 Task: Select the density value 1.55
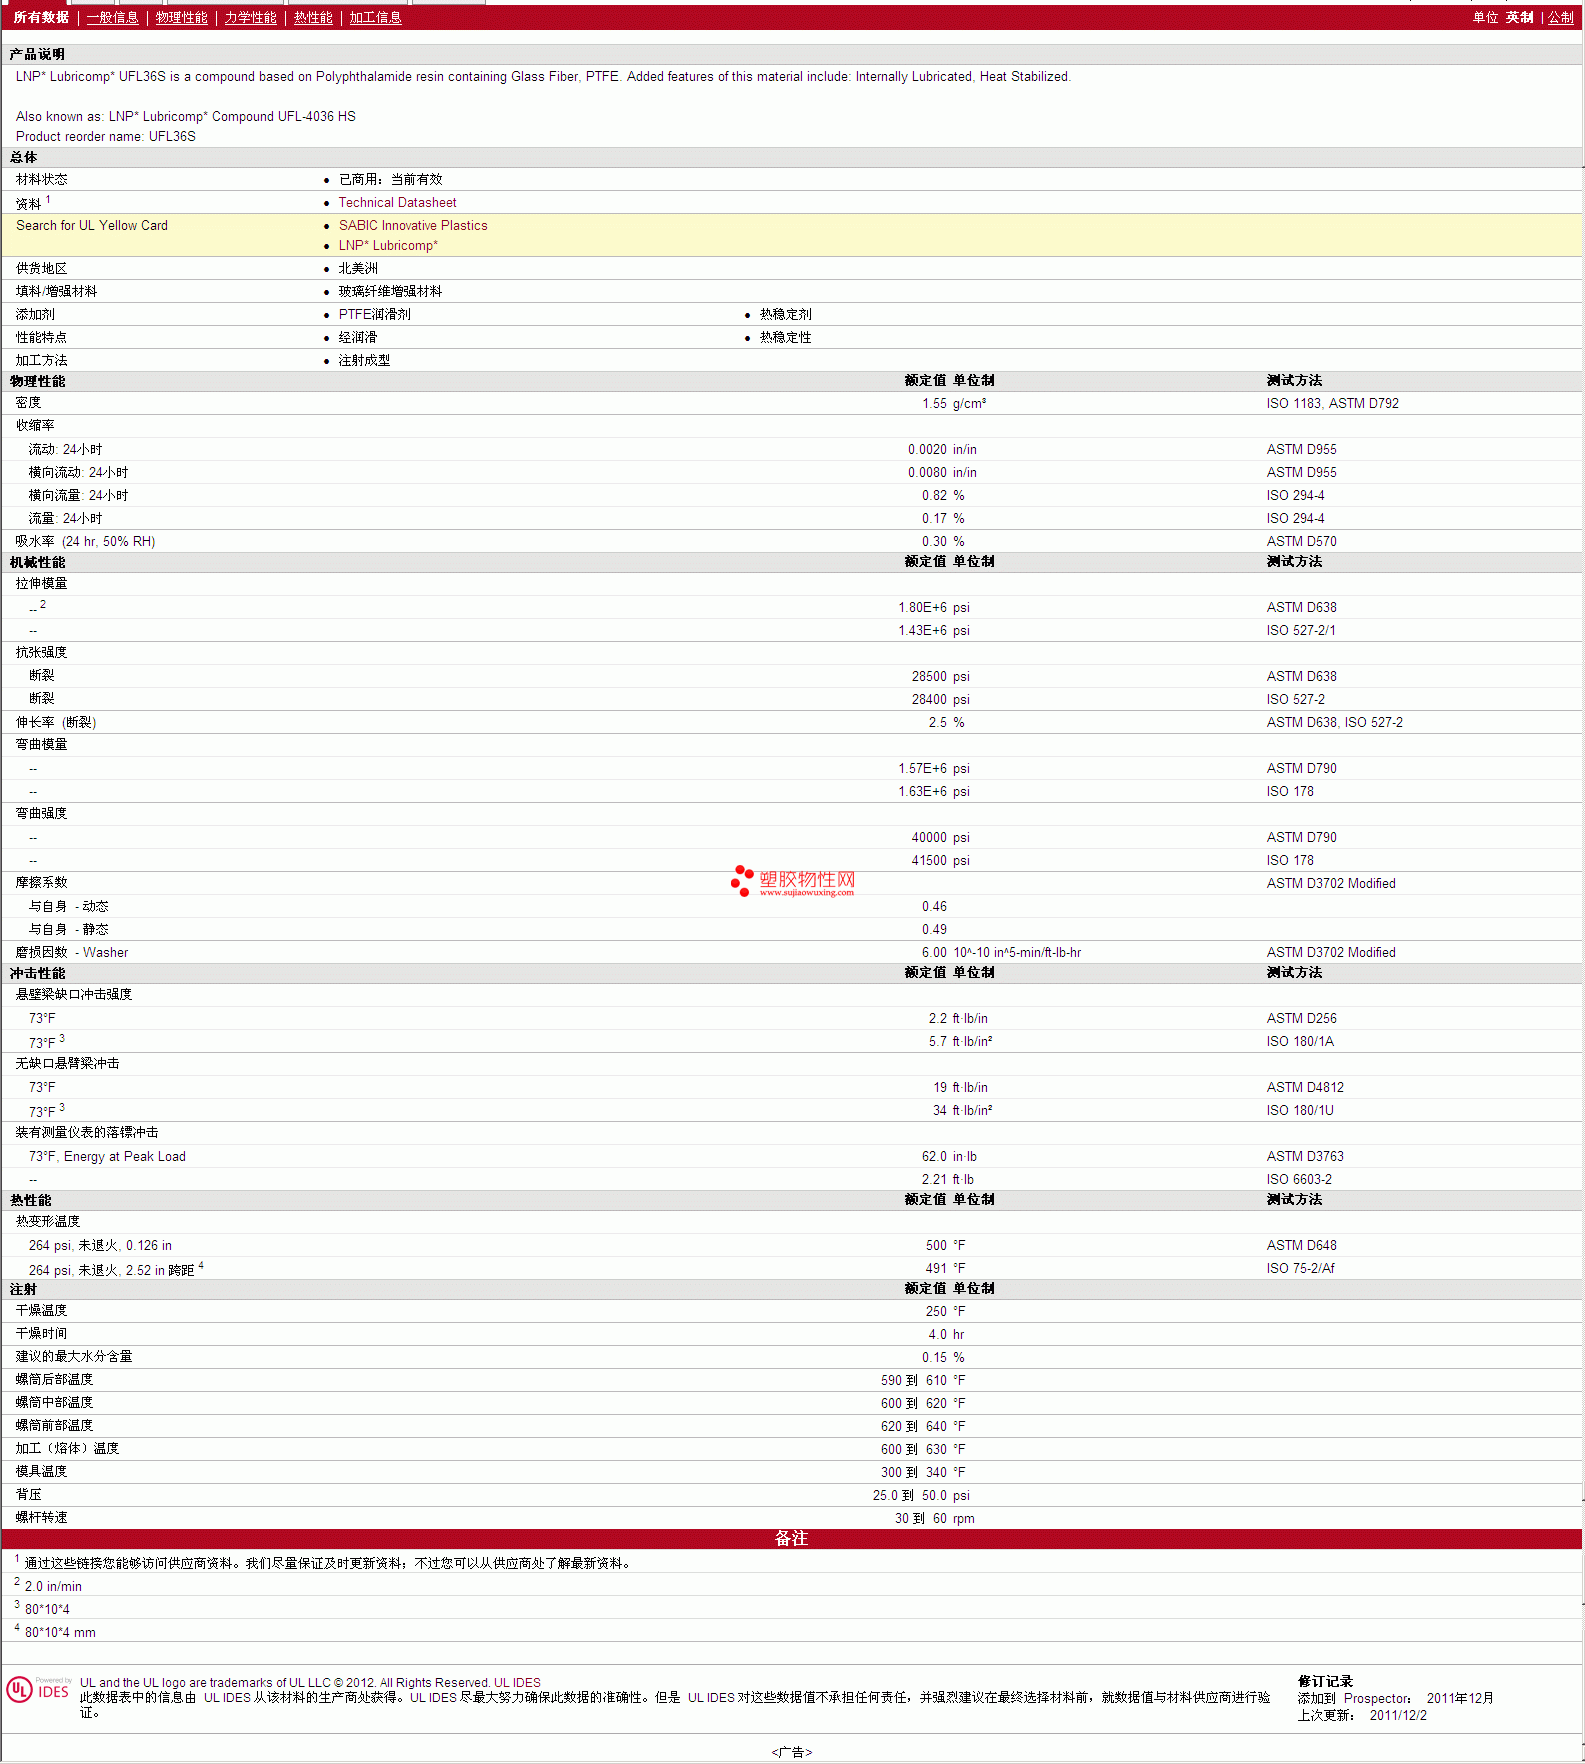click(x=934, y=404)
